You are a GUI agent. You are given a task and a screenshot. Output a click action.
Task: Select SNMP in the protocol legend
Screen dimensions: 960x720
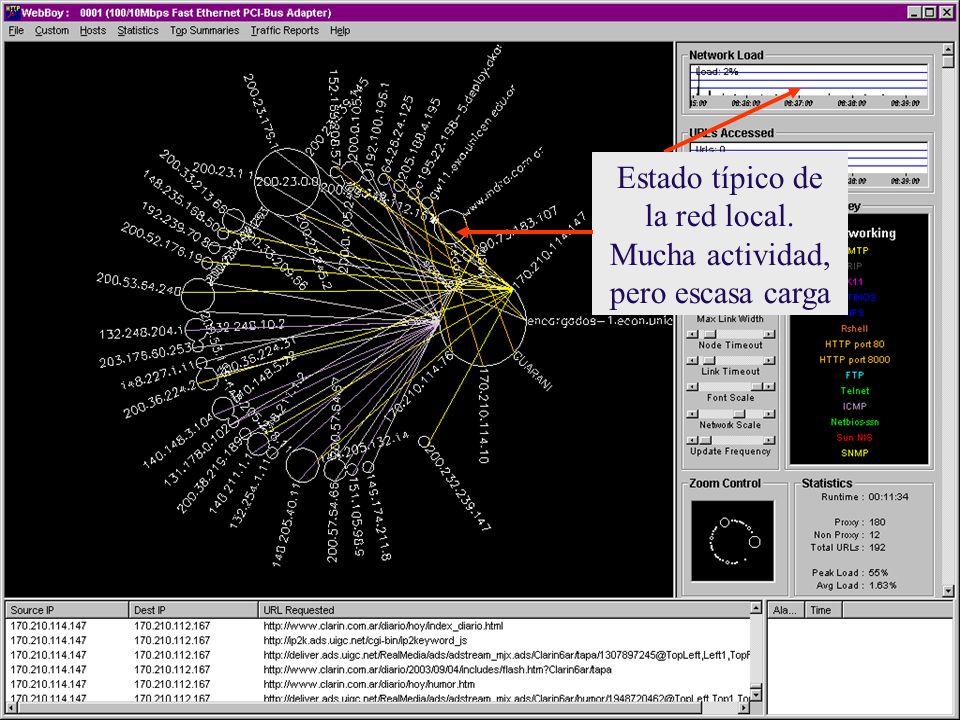pos(854,453)
